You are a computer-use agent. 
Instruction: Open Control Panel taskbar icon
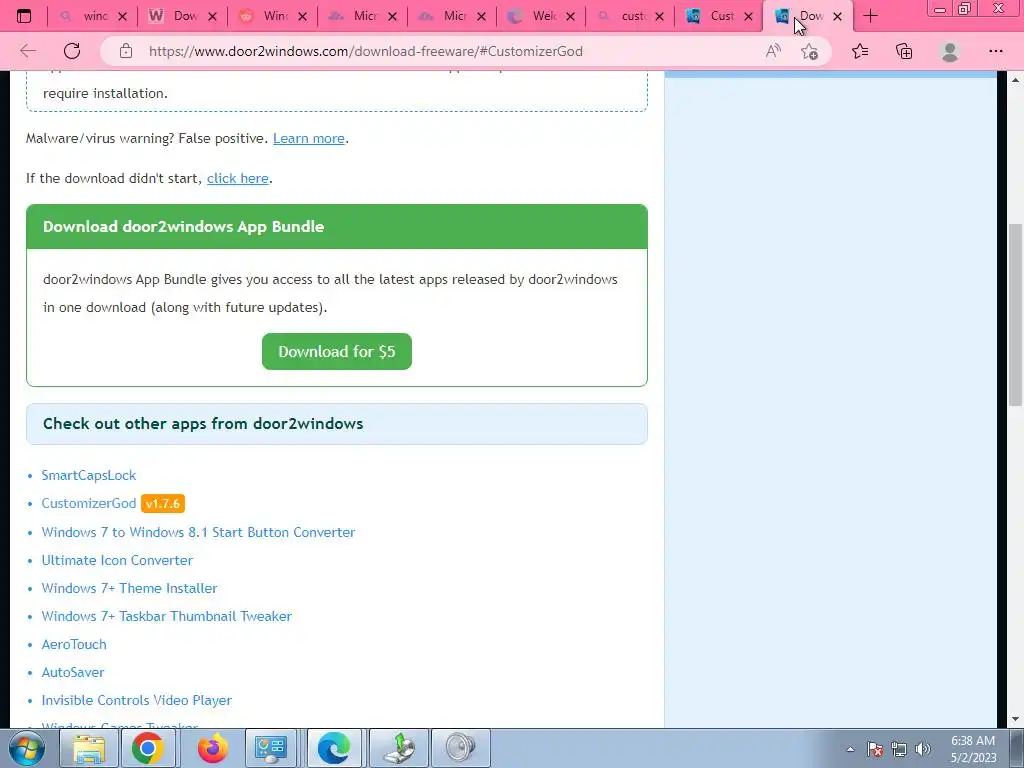coord(271,748)
